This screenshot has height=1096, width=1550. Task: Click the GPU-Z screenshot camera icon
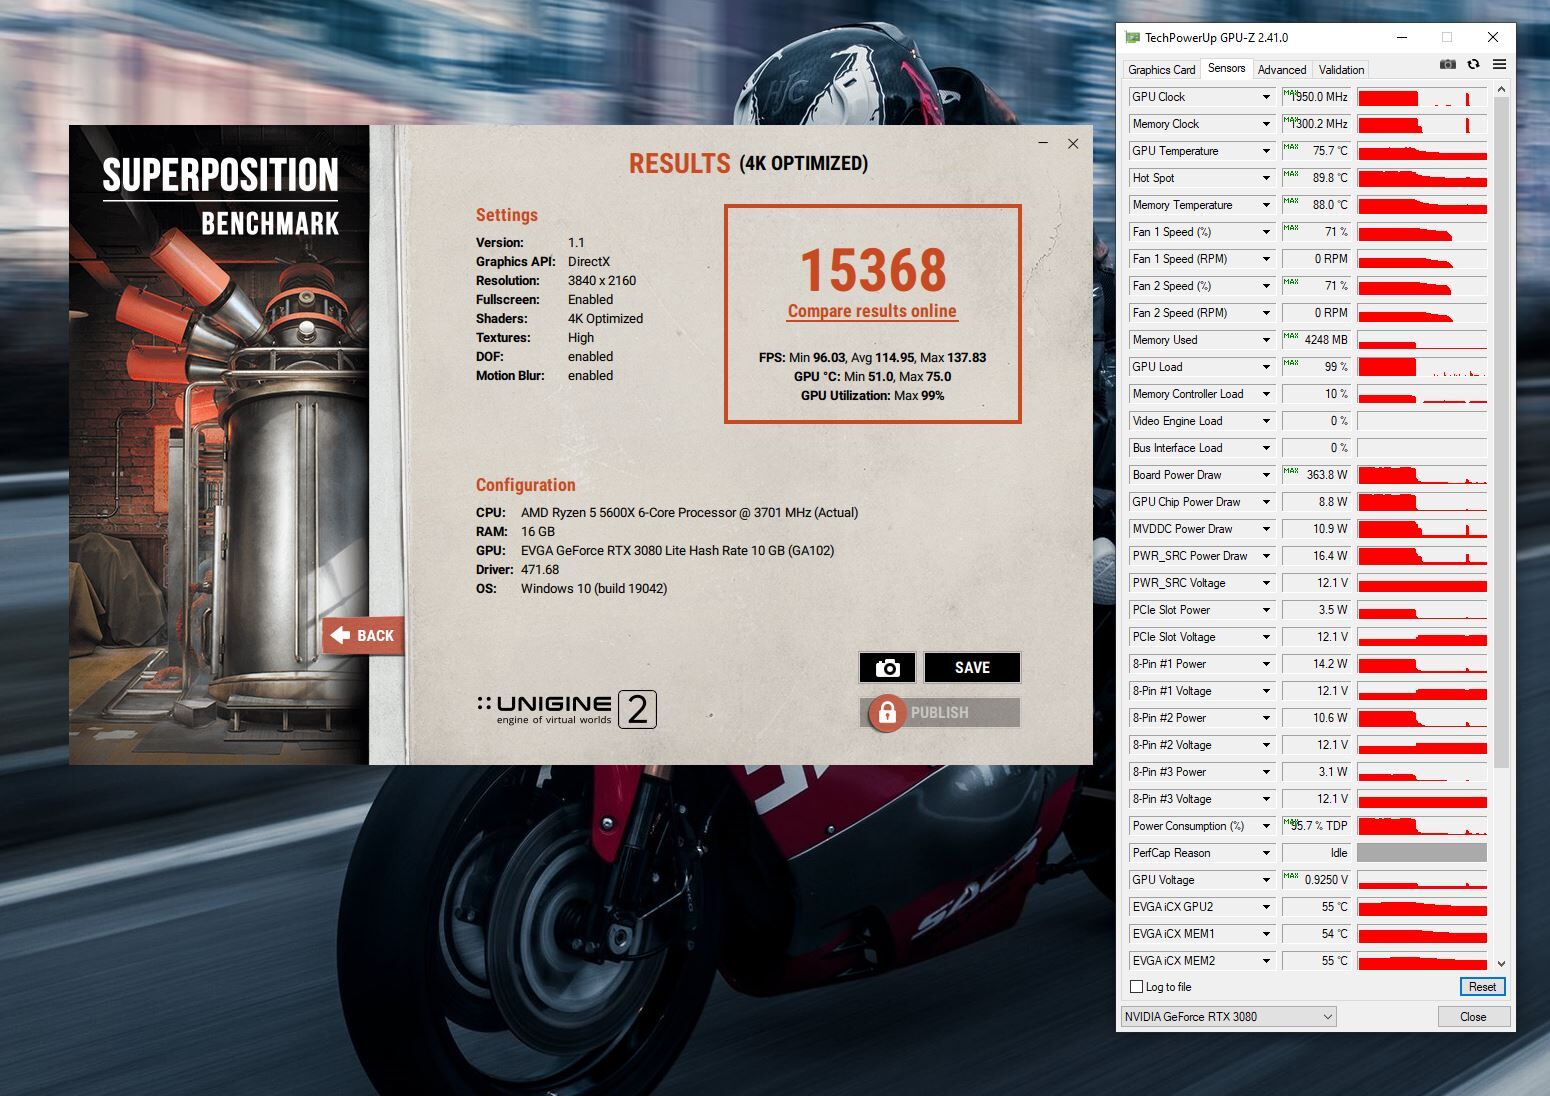coord(1447,64)
